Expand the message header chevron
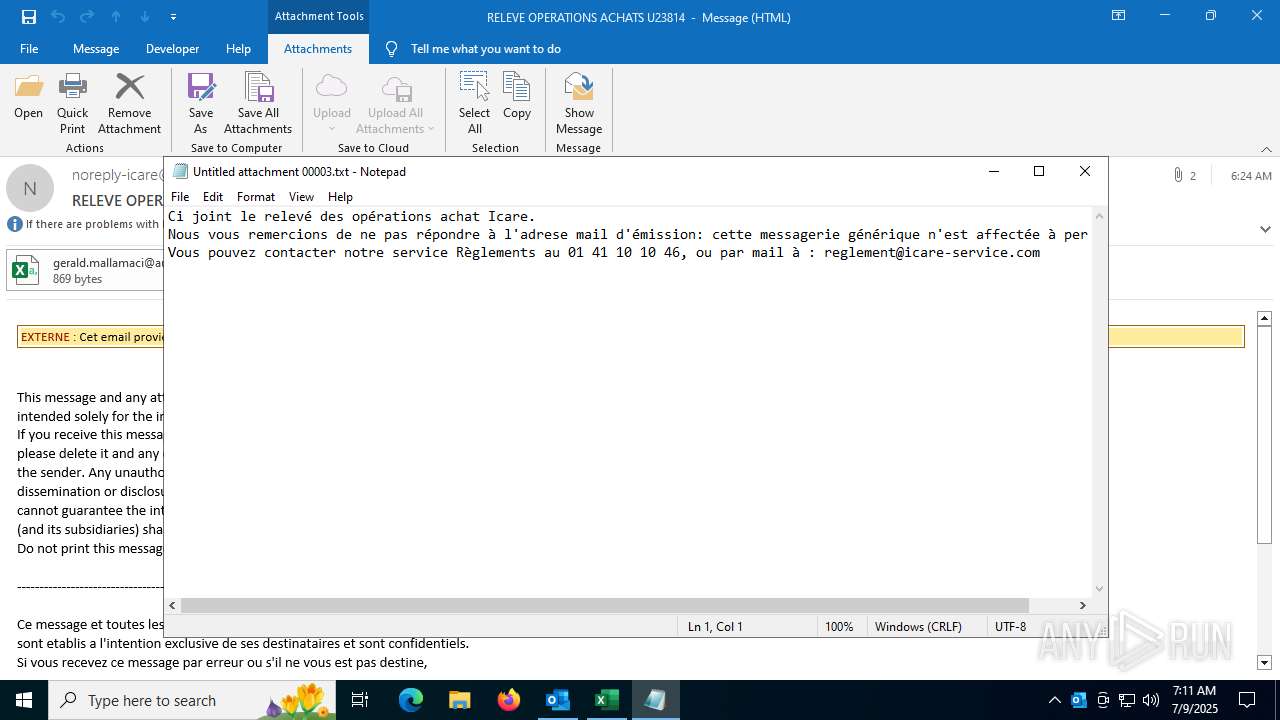 1265,229
